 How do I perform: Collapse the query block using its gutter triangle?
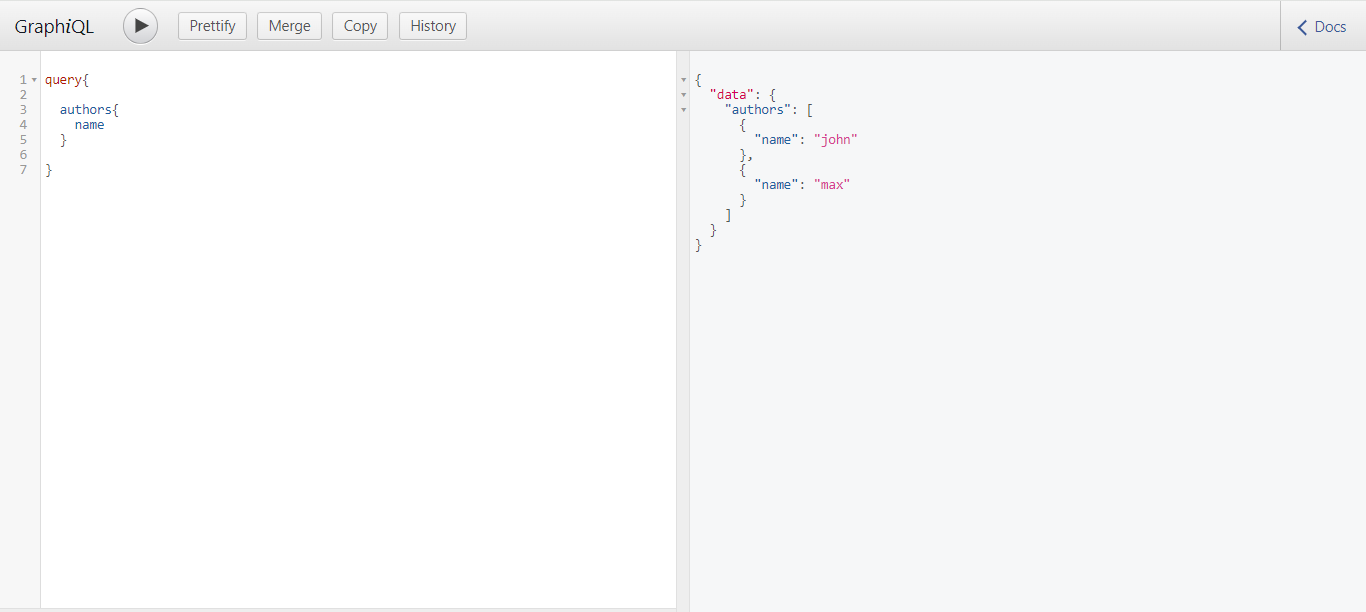[x=35, y=79]
